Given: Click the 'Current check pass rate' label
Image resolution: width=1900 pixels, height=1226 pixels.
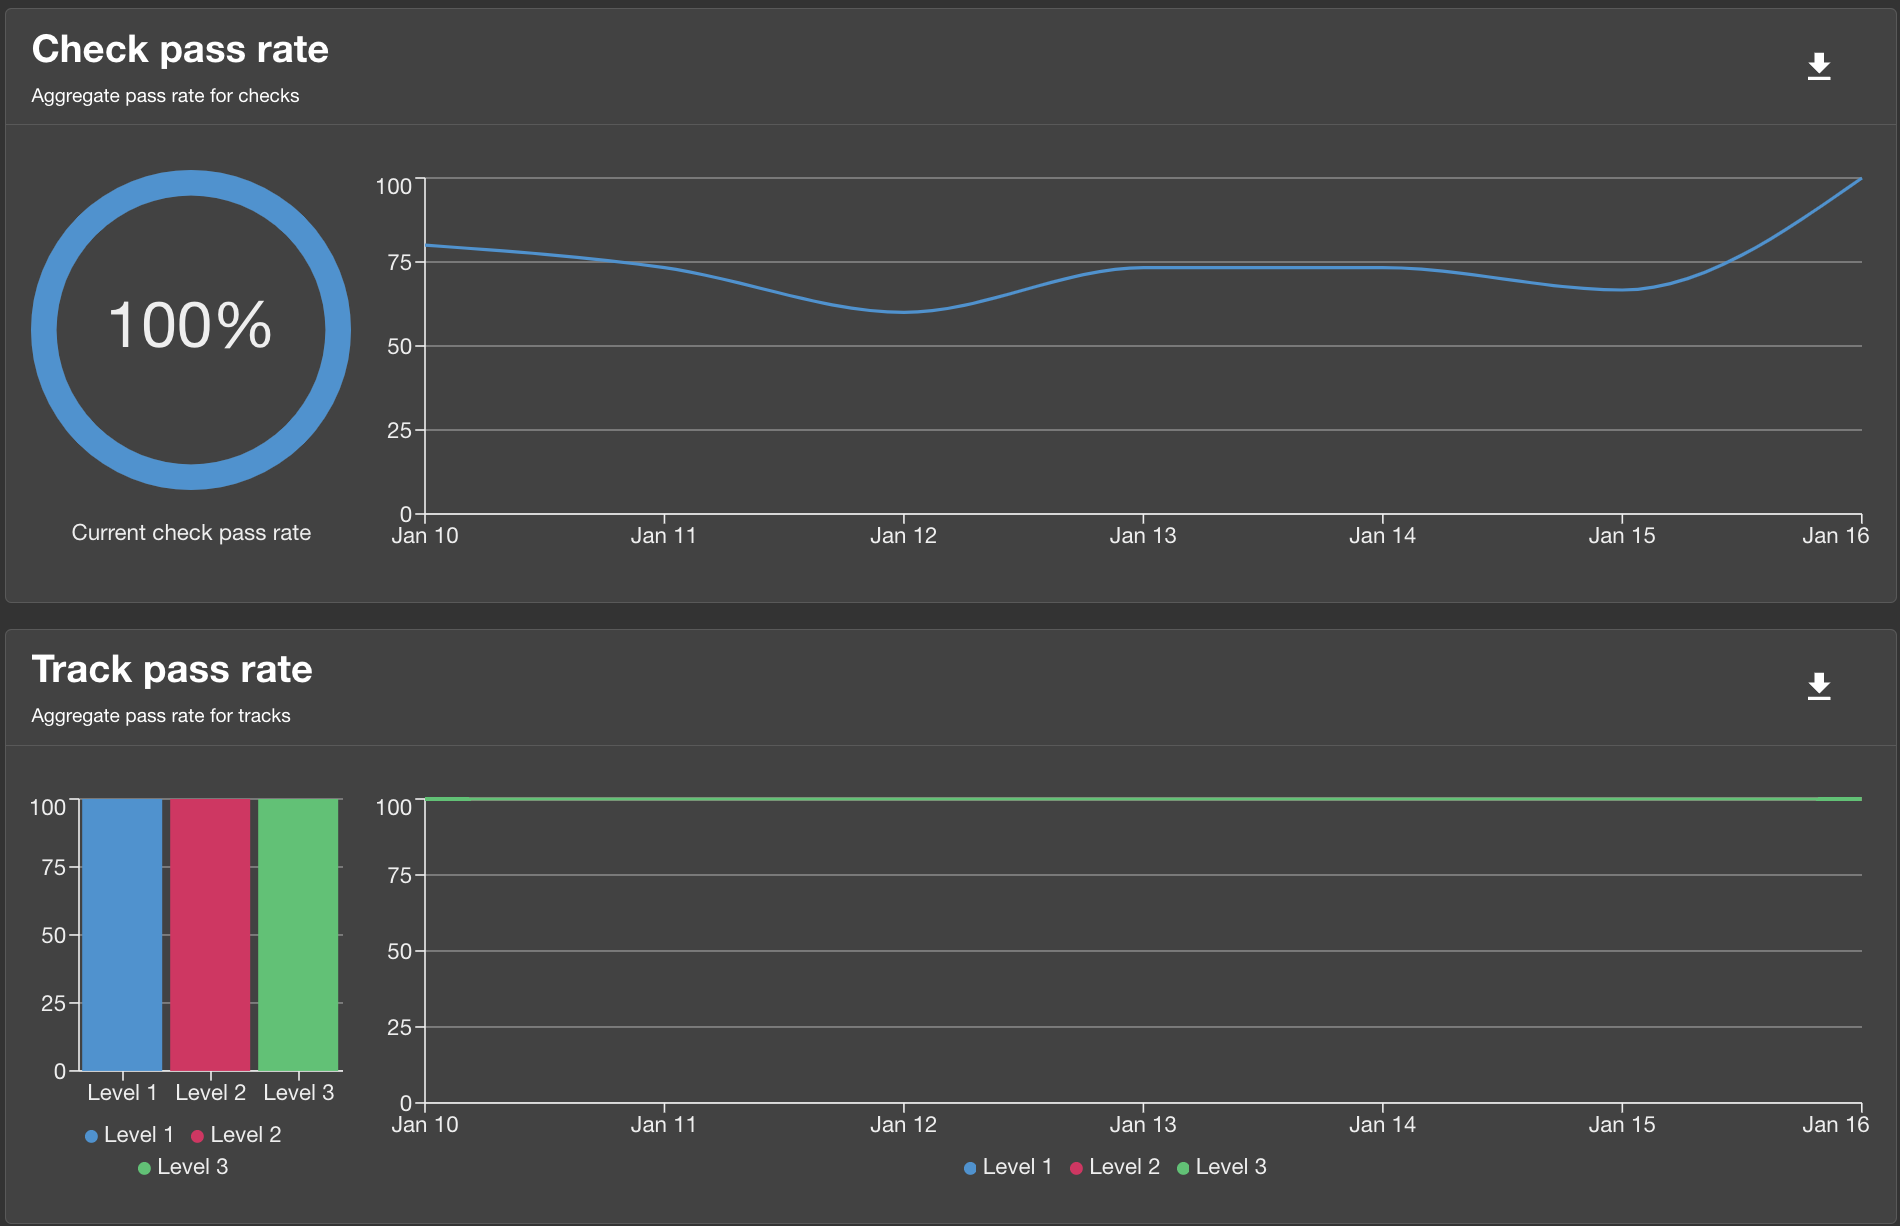Looking at the screenshot, I should 191,533.
